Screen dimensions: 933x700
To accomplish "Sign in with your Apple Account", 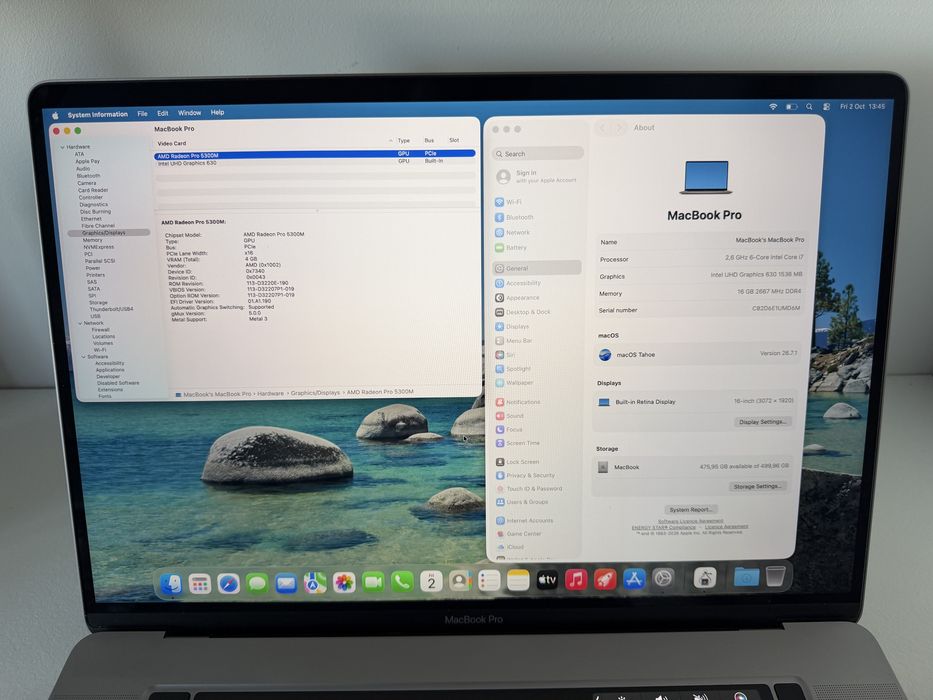I will click(x=537, y=176).
